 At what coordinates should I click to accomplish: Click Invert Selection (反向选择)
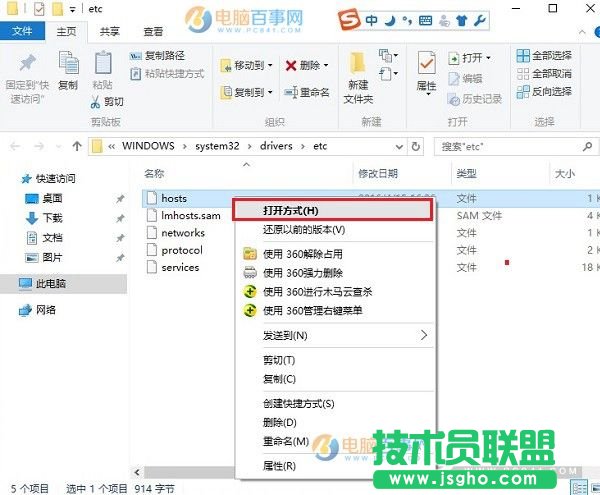[x=544, y=92]
